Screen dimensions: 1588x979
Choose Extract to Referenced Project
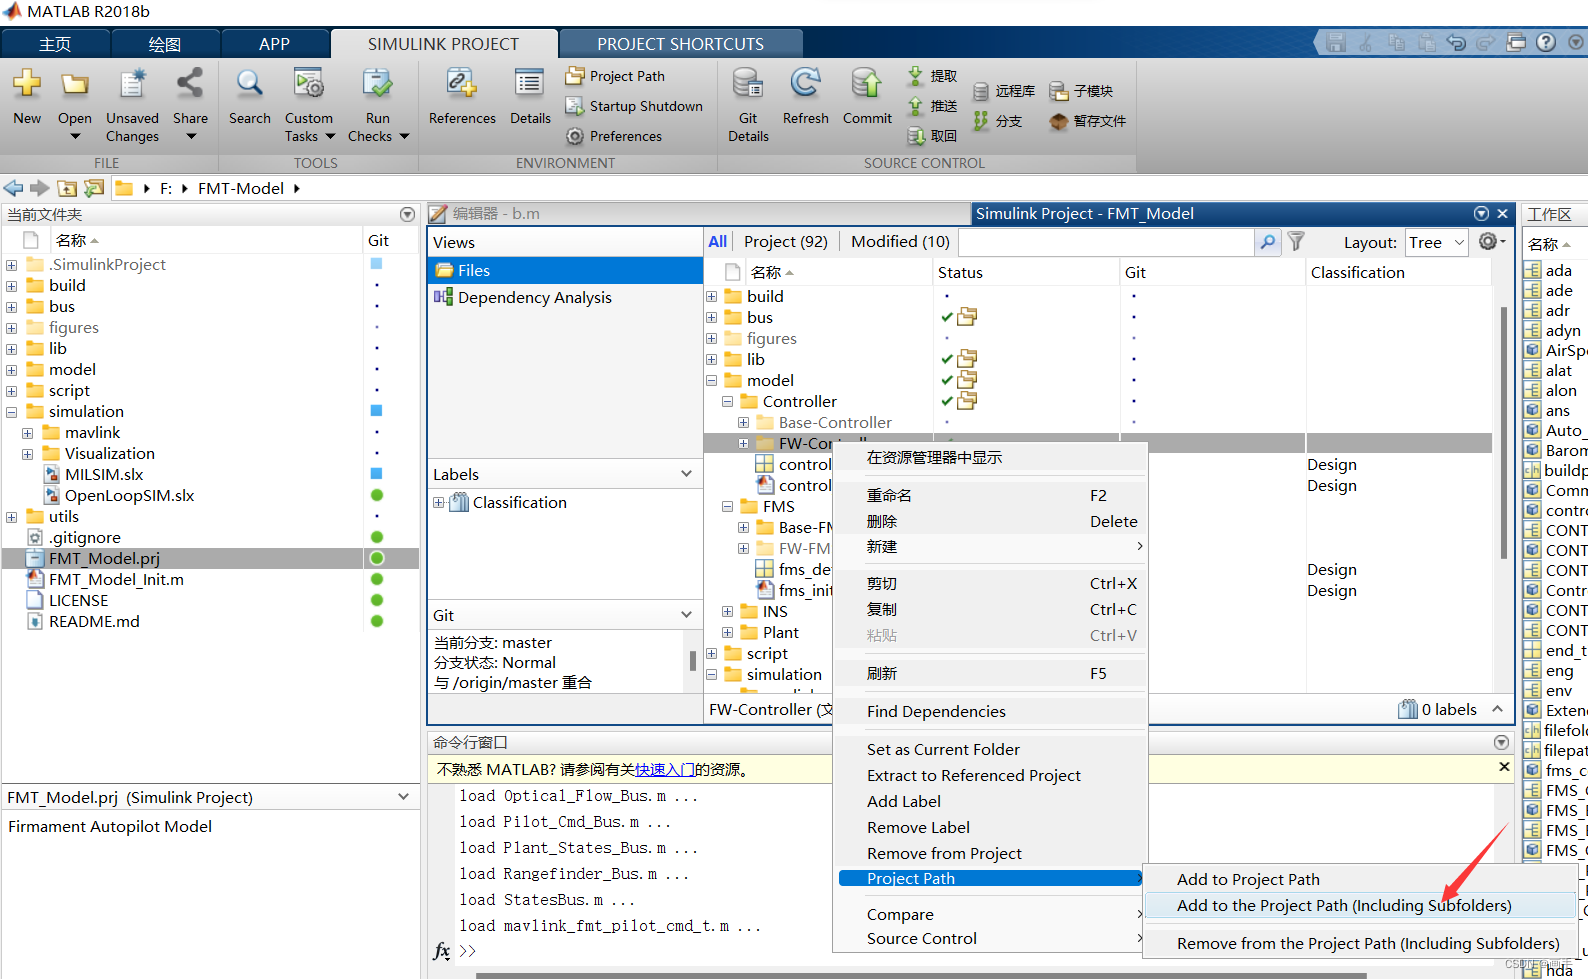973,775
